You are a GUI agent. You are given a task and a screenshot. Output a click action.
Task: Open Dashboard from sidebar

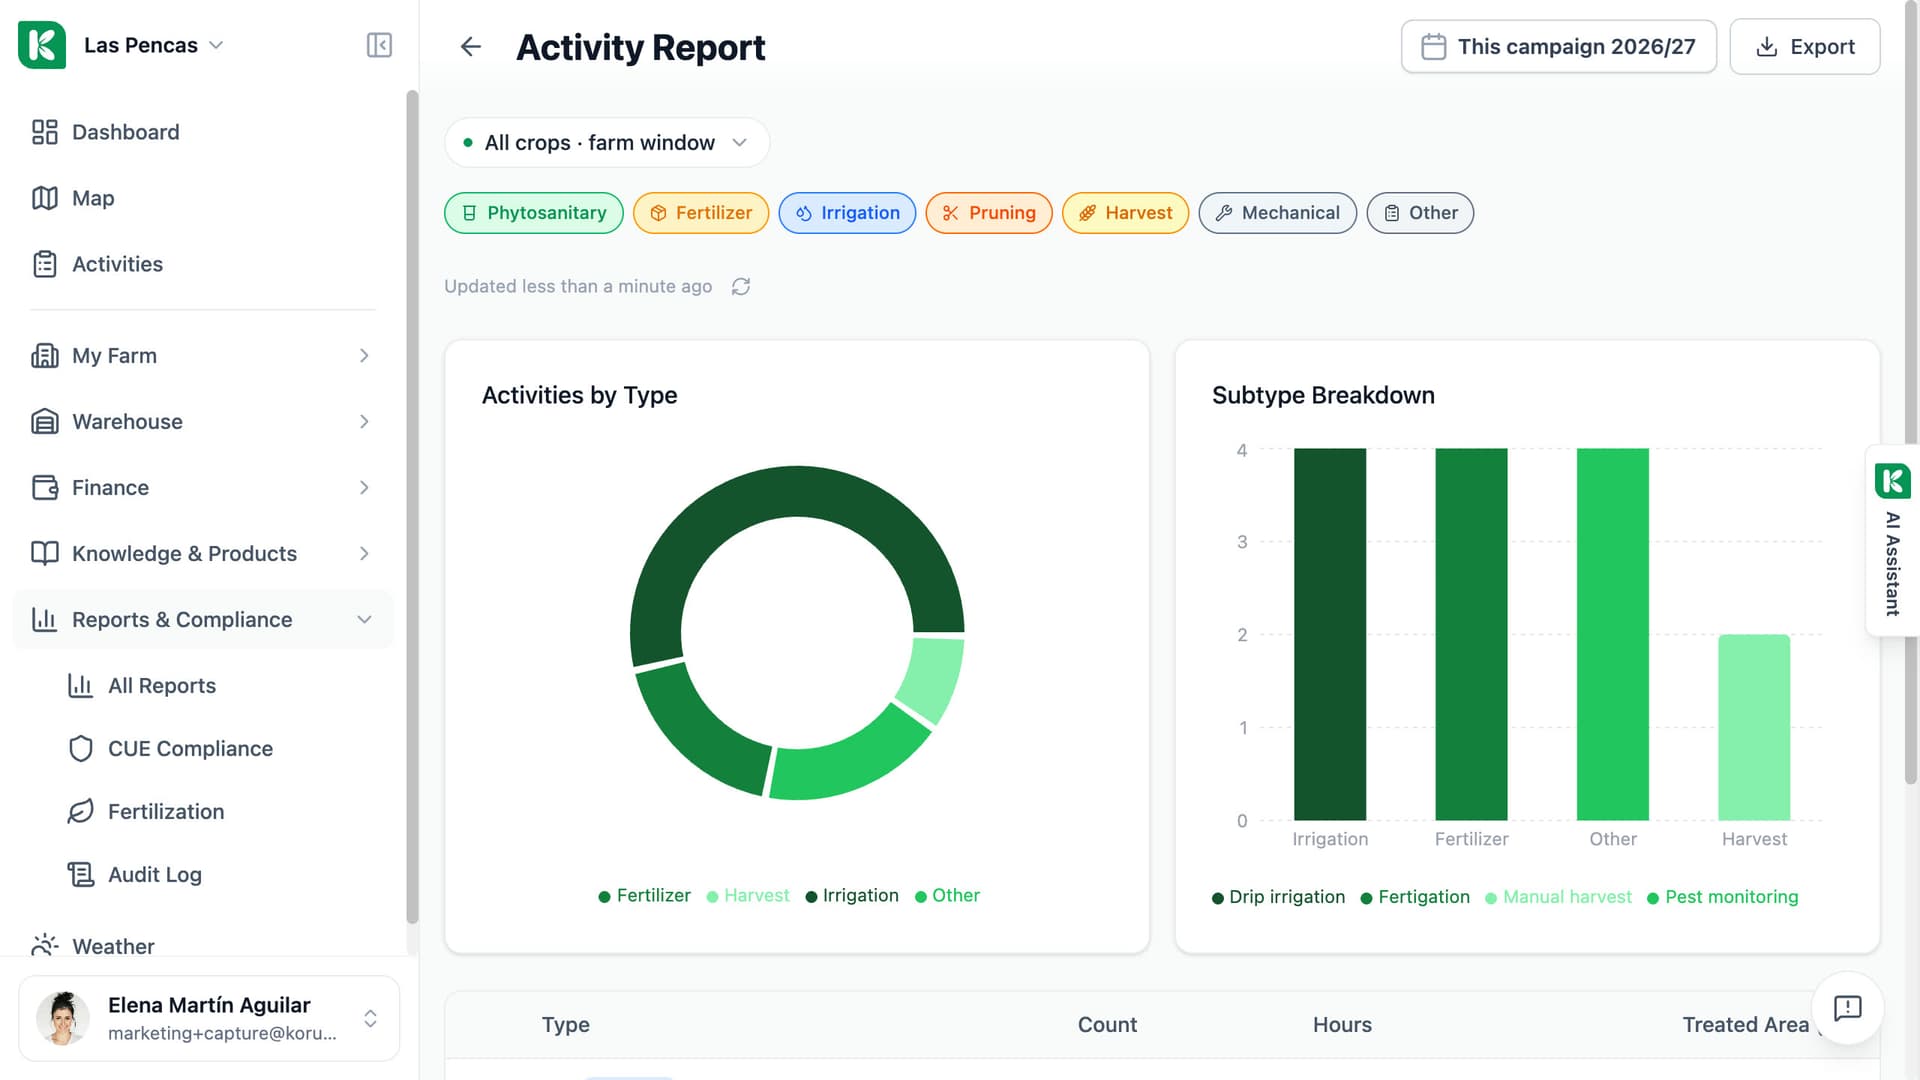(x=204, y=132)
